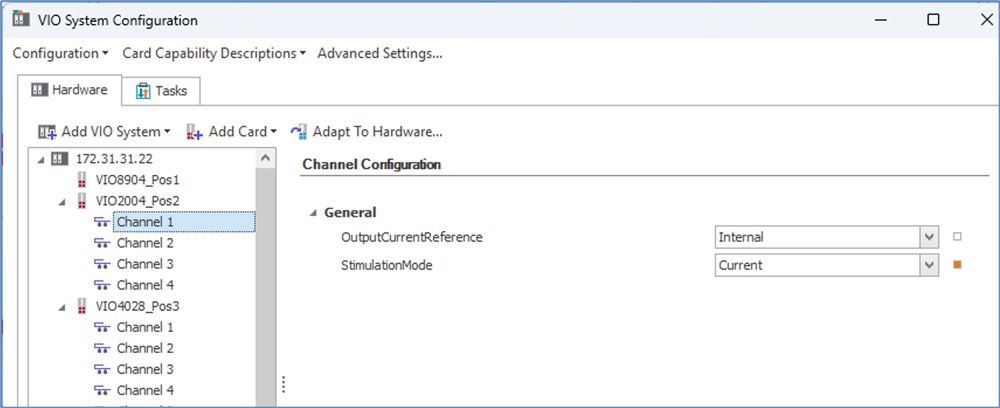Click the tree scrollbar up arrow
Image resolution: width=1000 pixels, height=408 pixels.
266,158
